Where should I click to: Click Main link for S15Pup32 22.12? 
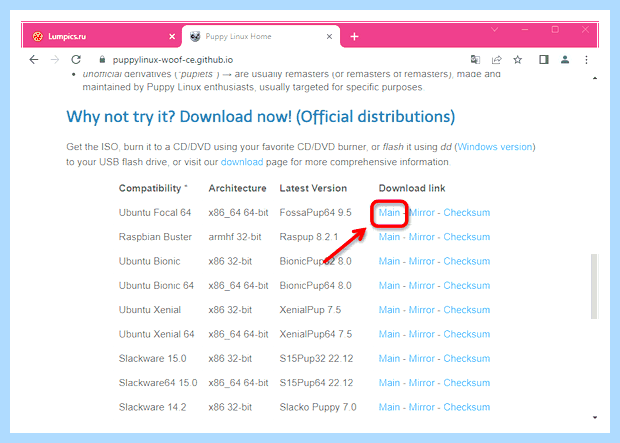coord(389,359)
